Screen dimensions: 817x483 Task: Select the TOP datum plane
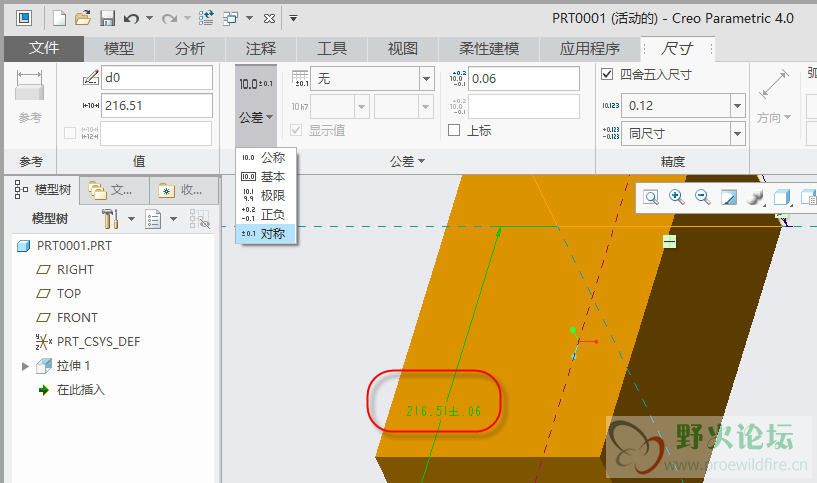(69, 293)
